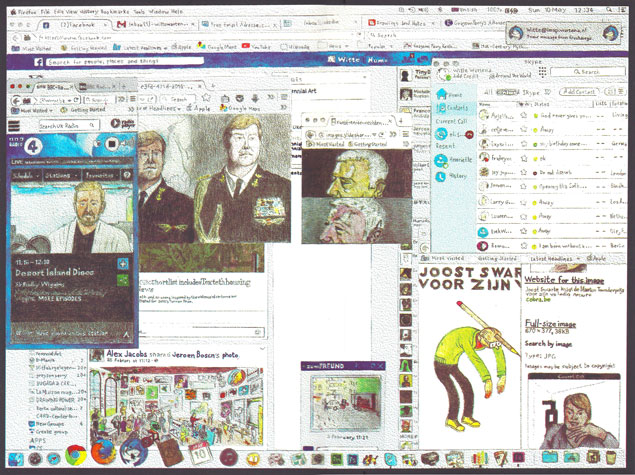635x475 pixels.
Task: Click the 'Website for this image' link
Action: pos(564,280)
